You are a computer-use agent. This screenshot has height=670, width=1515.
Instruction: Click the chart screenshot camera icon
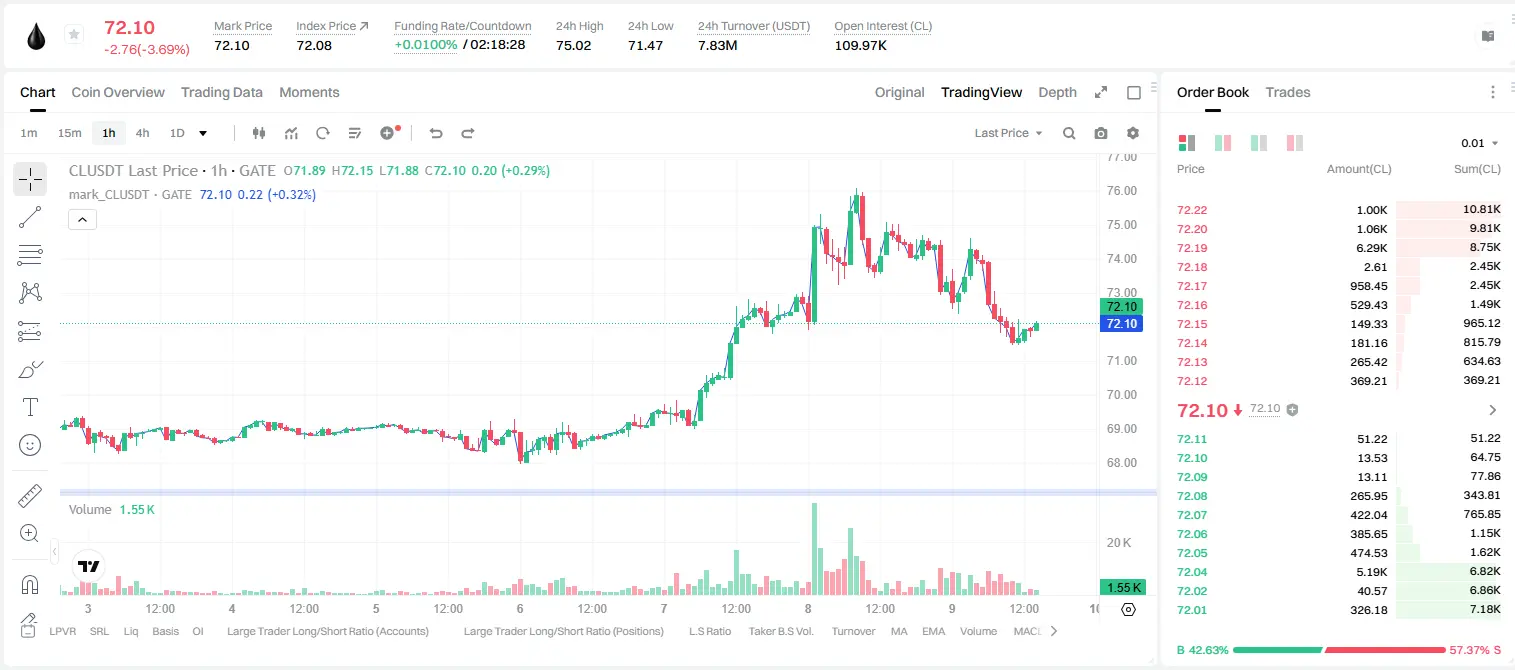tap(1101, 133)
